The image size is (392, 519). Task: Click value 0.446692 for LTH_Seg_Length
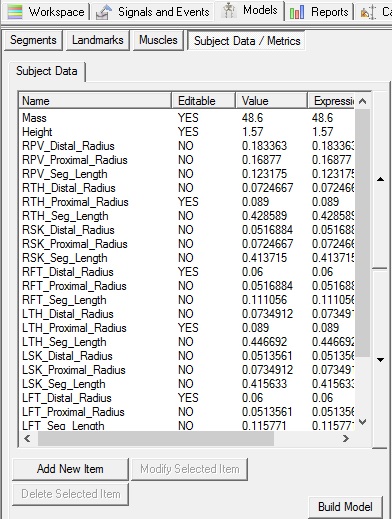coord(264,342)
